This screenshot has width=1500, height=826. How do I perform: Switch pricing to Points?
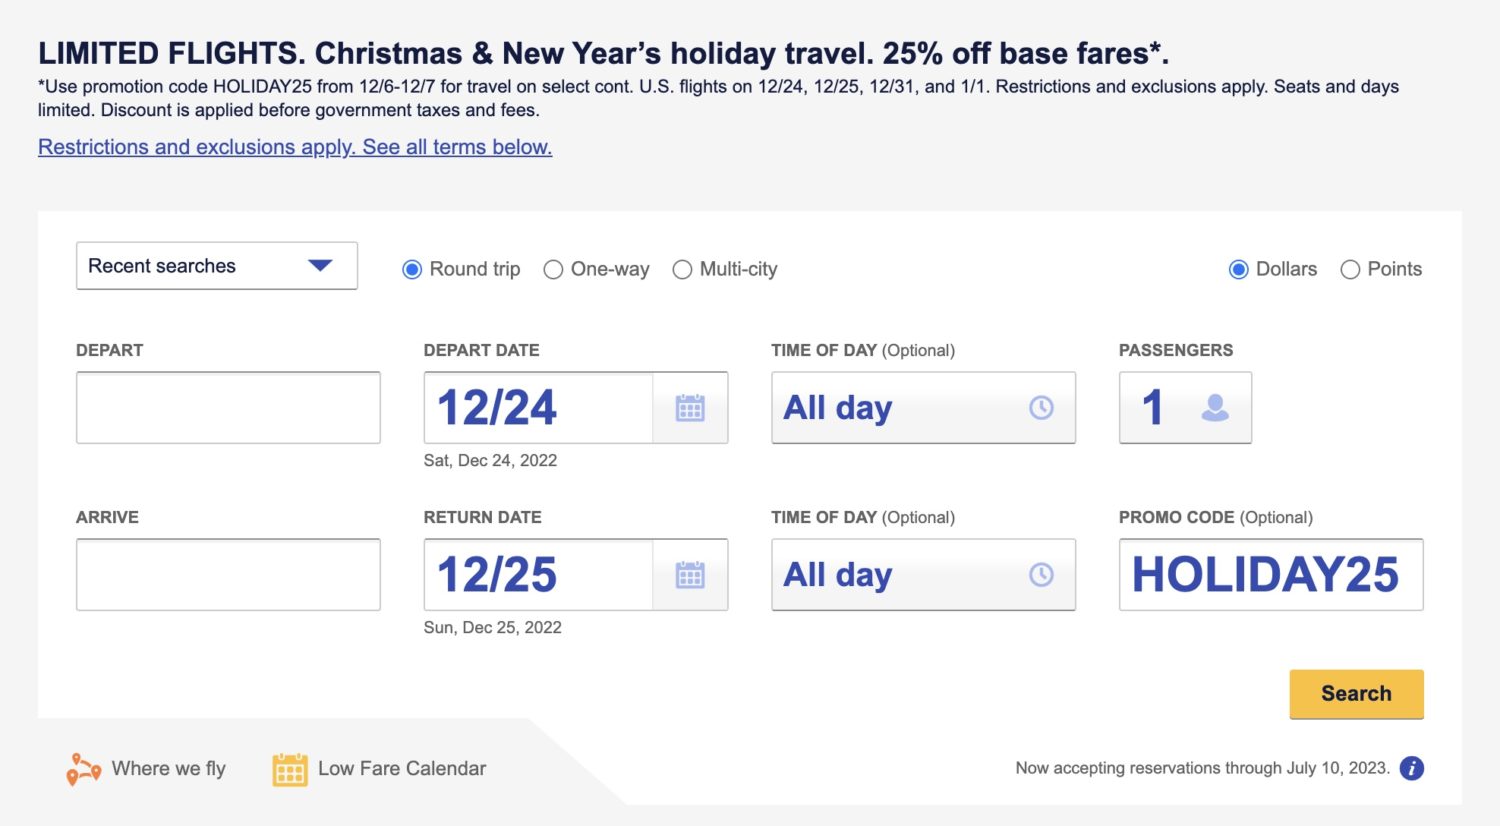pyautogui.click(x=1351, y=269)
